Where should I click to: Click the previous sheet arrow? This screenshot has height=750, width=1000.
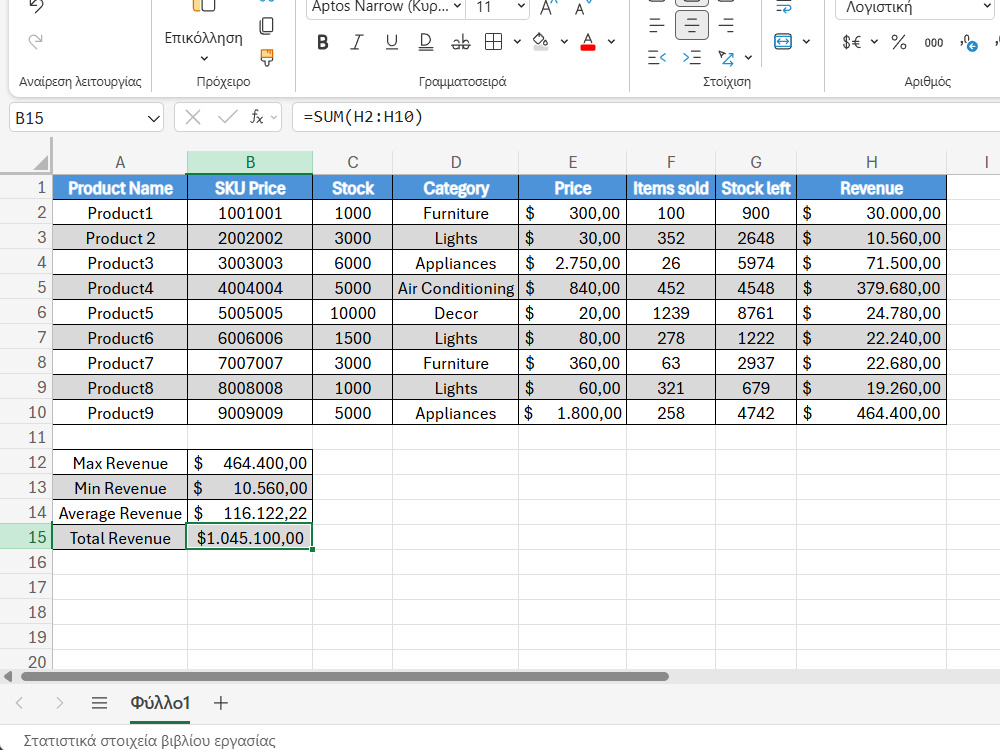click(x=19, y=703)
